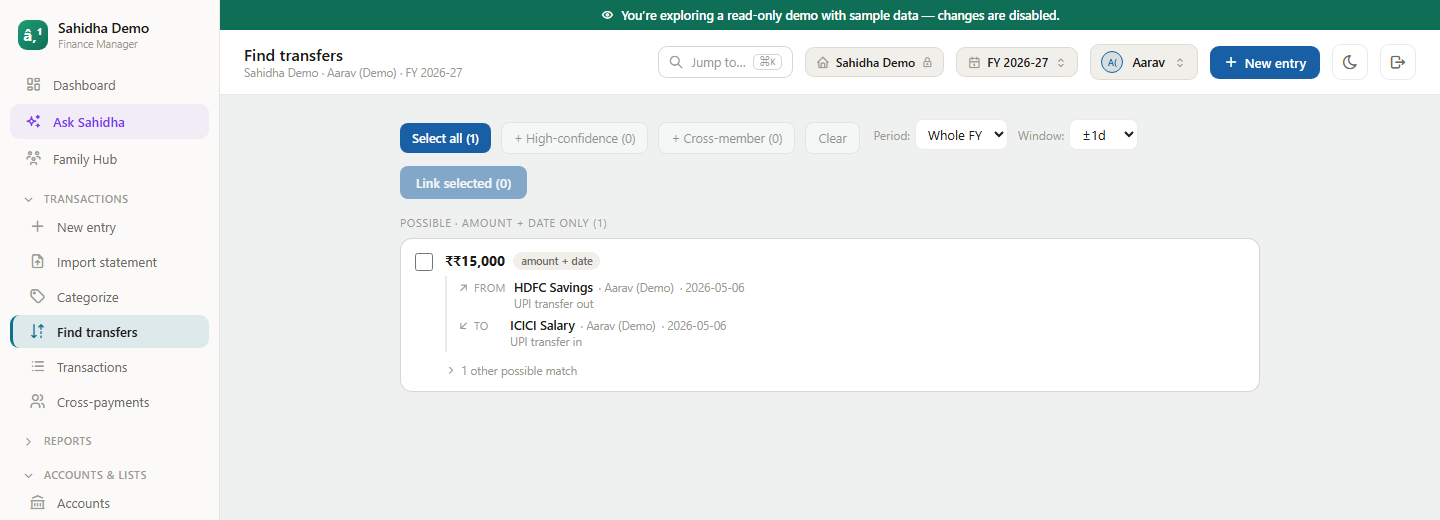Click the amount + date badge

tap(556, 261)
